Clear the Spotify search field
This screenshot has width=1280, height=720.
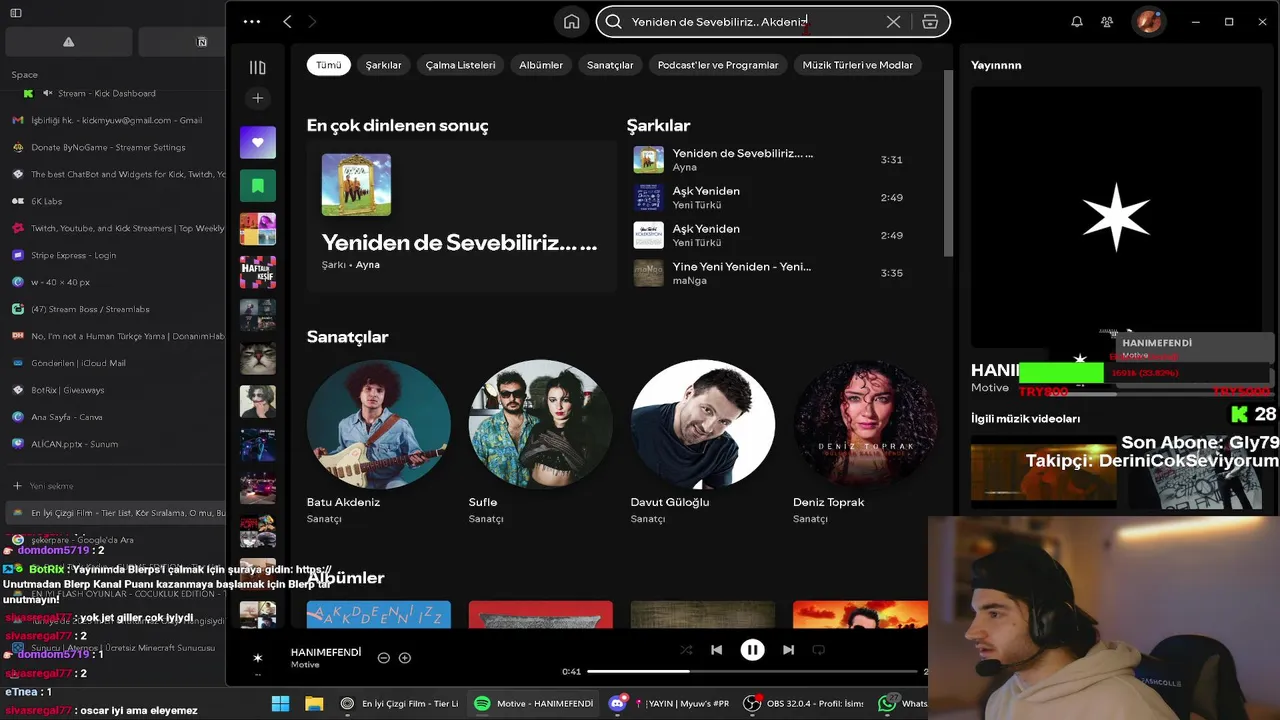pyautogui.click(x=893, y=21)
